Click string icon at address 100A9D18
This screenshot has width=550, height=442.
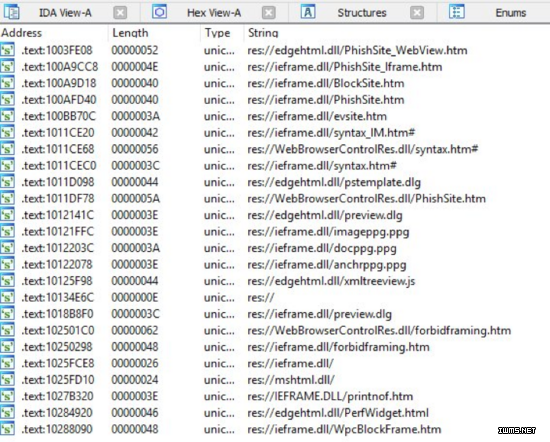(7, 83)
